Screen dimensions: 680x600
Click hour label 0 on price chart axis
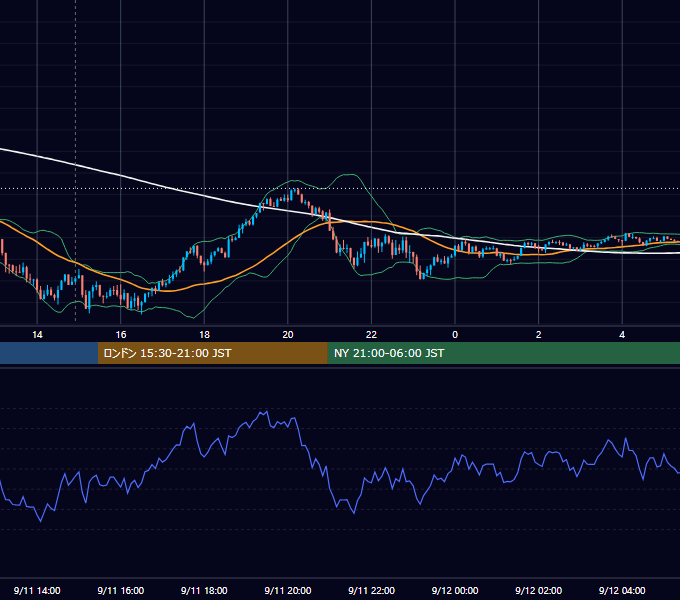point(455,335)
